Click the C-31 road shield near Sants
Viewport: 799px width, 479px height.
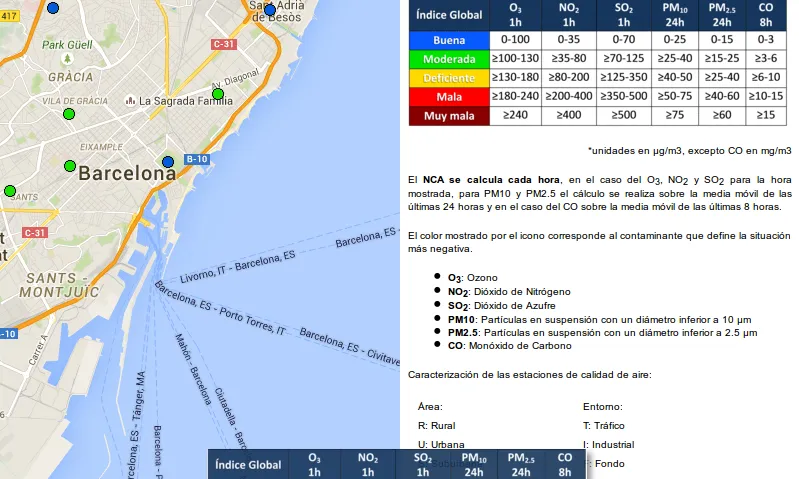(x=35, y=233)
